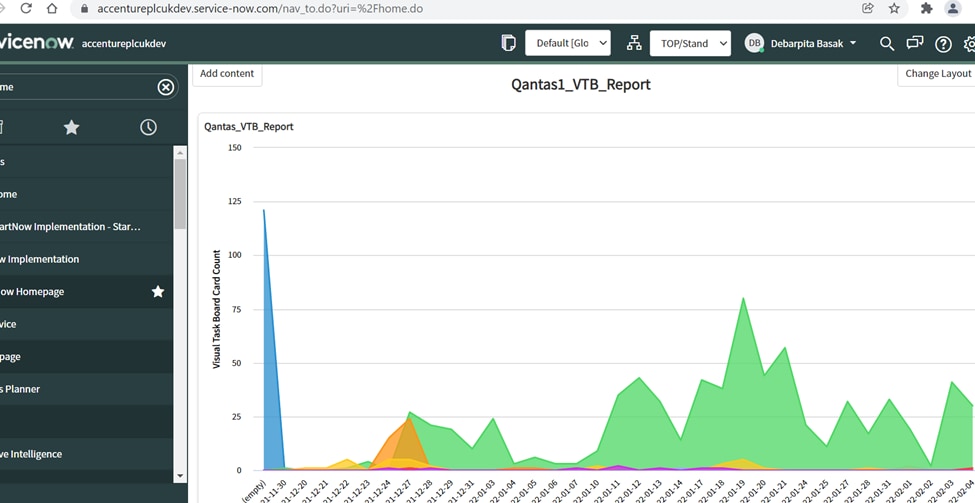
Task: Click the 150 y-axis value
Action: (234, 147)
